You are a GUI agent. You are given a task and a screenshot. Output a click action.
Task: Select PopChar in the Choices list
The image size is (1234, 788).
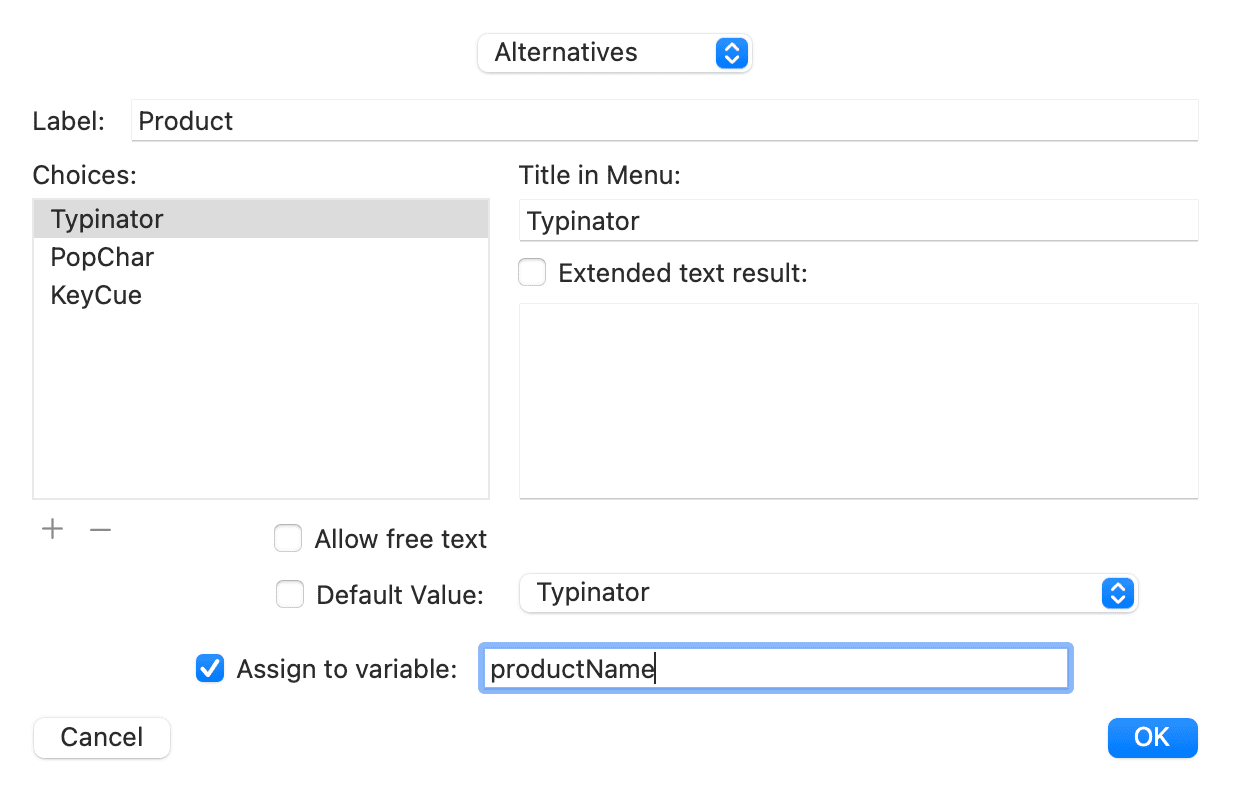pos(102,257)
